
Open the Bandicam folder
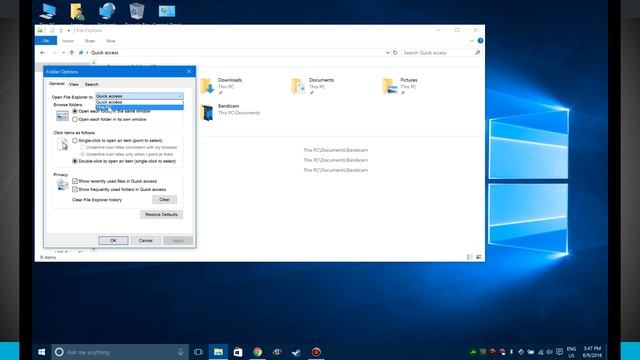[x=230, y=112]
